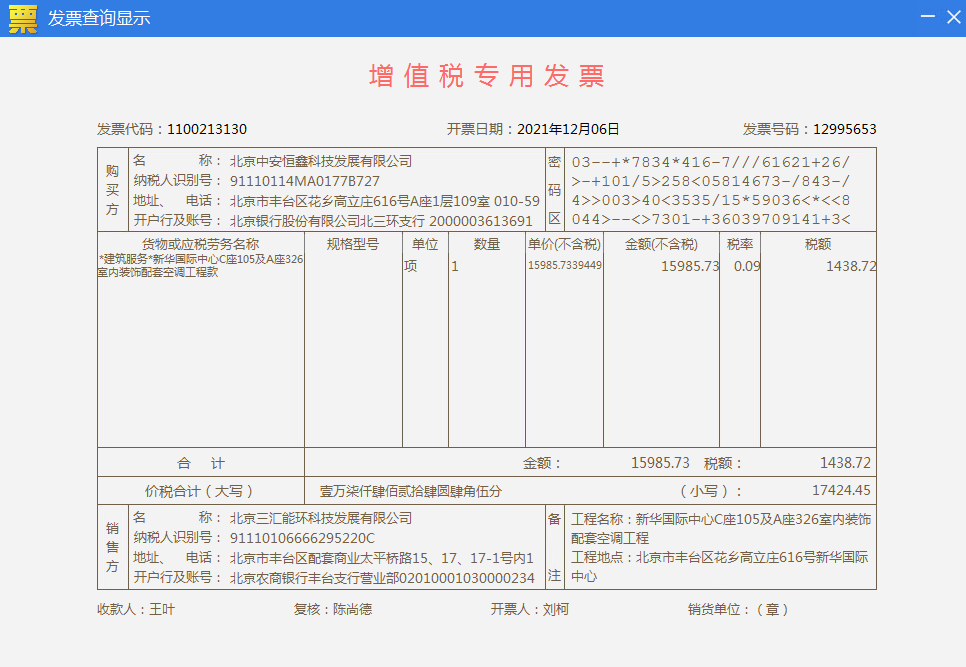Select invoice number 12995653
966x667 pixels.
844,129
